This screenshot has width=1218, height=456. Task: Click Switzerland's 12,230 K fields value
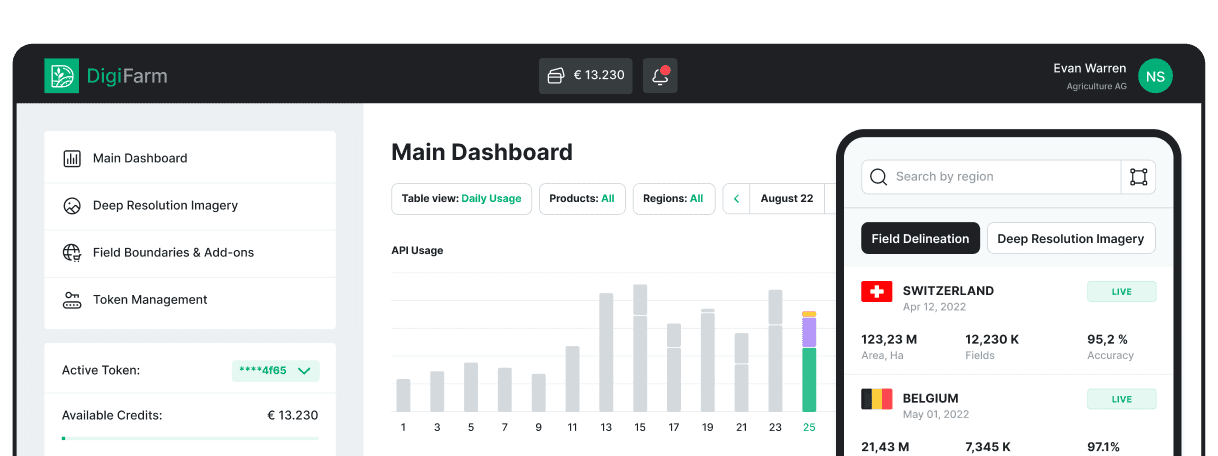[992, 339]
